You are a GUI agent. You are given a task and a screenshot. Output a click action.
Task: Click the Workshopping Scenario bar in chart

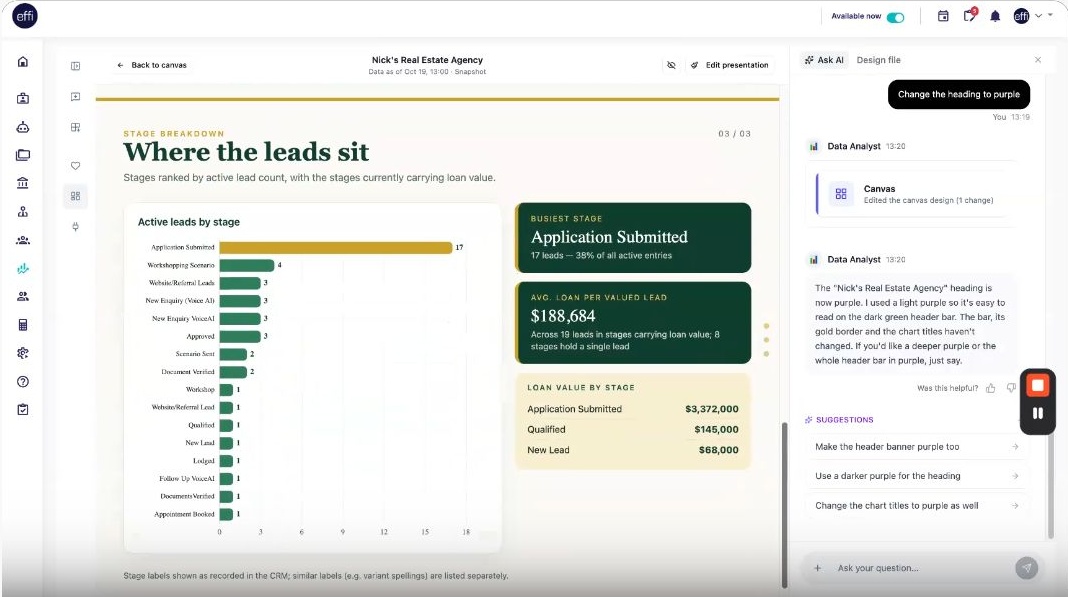pyautogui.click(x=247, y=265)
